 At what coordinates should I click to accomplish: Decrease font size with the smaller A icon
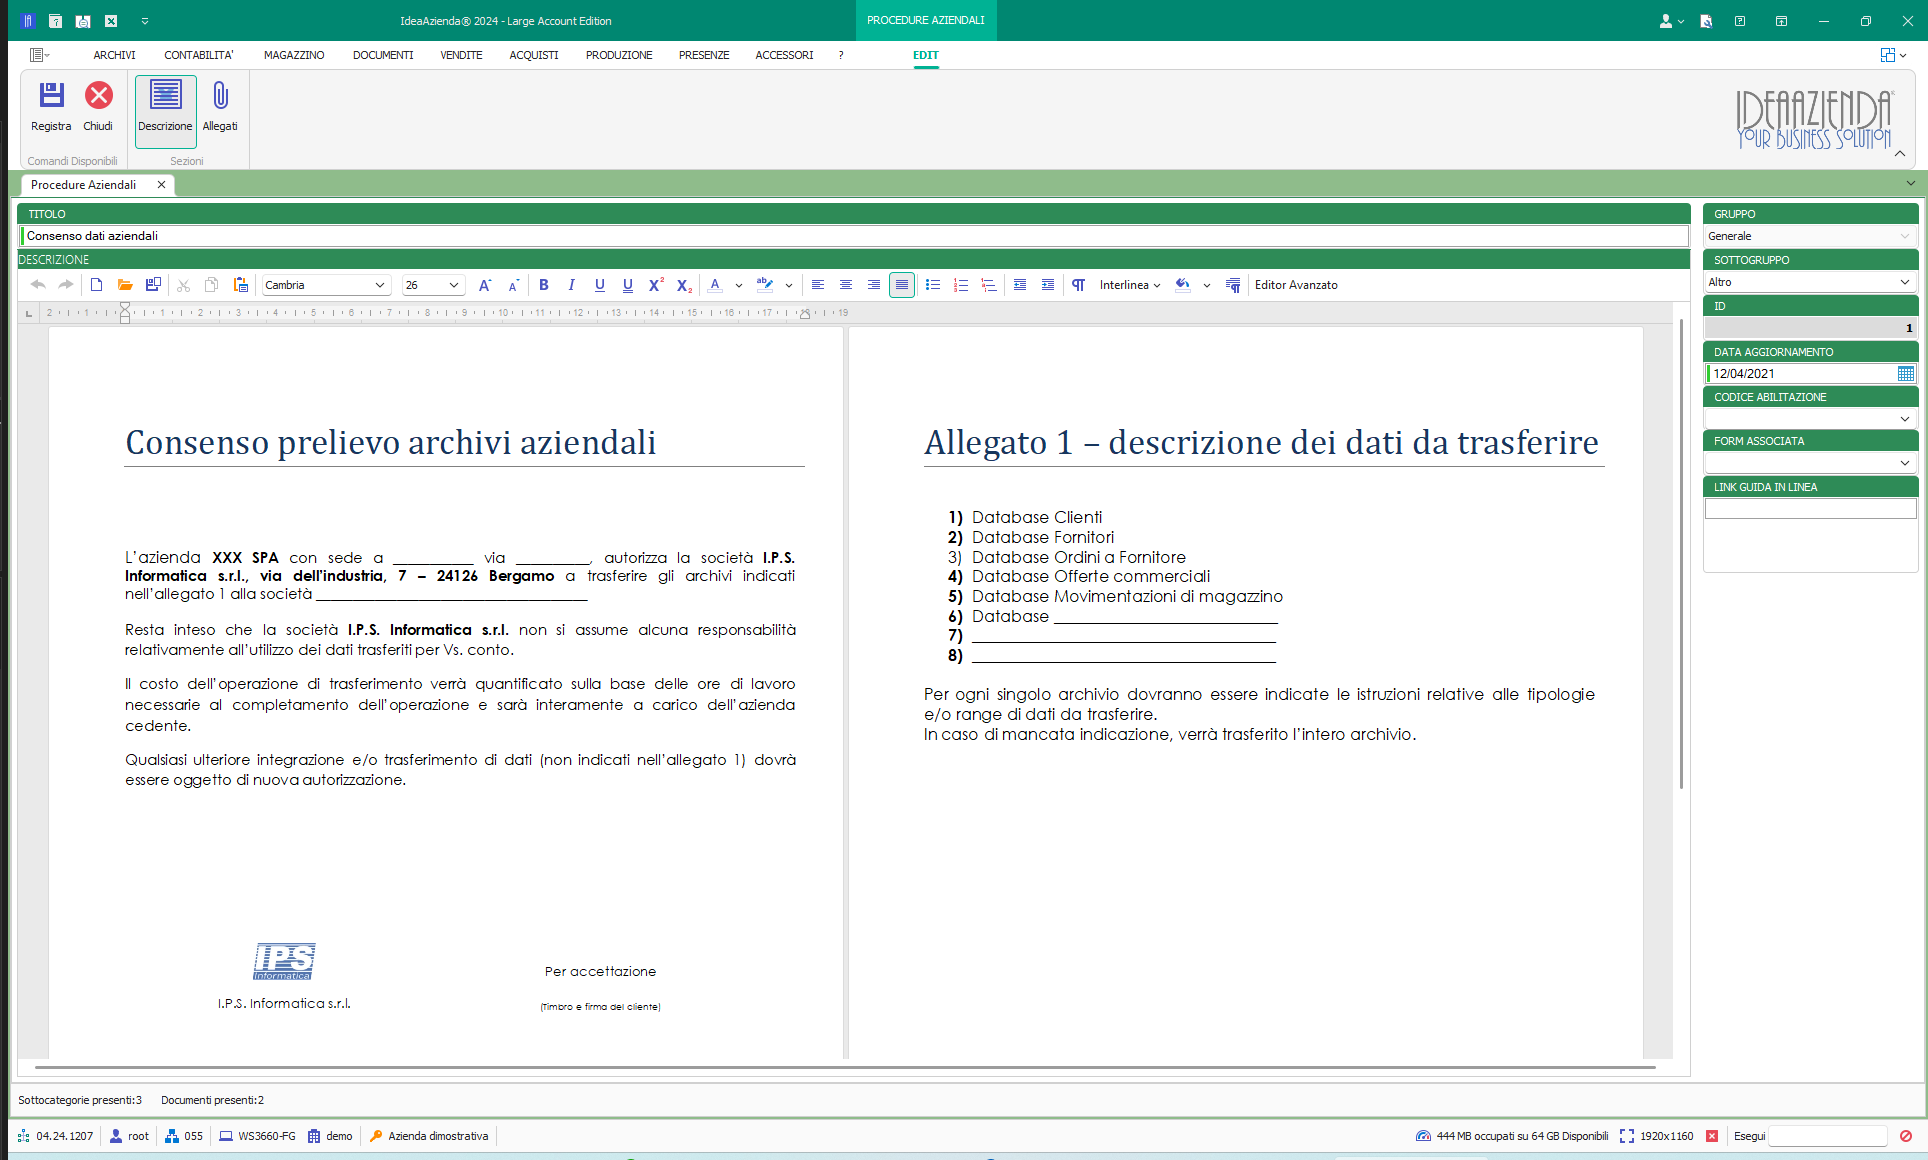pyautogui.click(x=513, y=285)
